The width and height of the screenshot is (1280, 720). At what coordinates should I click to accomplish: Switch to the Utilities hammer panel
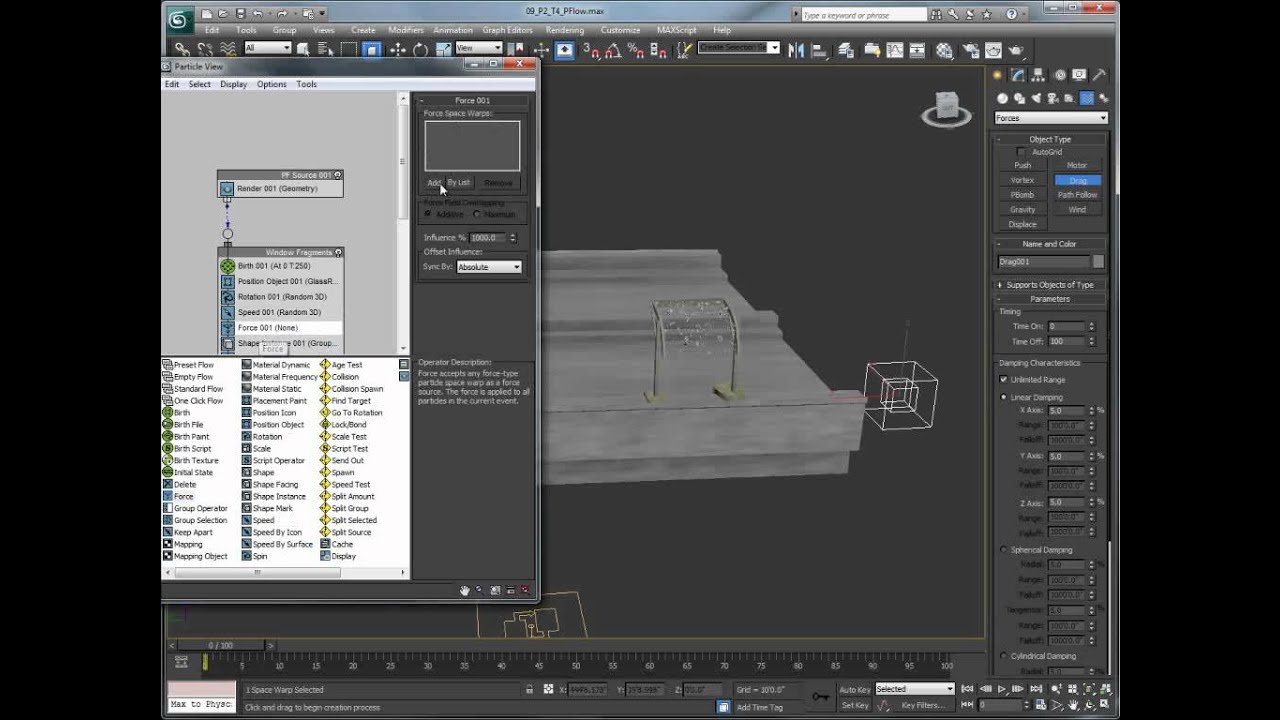(1100, 75)
